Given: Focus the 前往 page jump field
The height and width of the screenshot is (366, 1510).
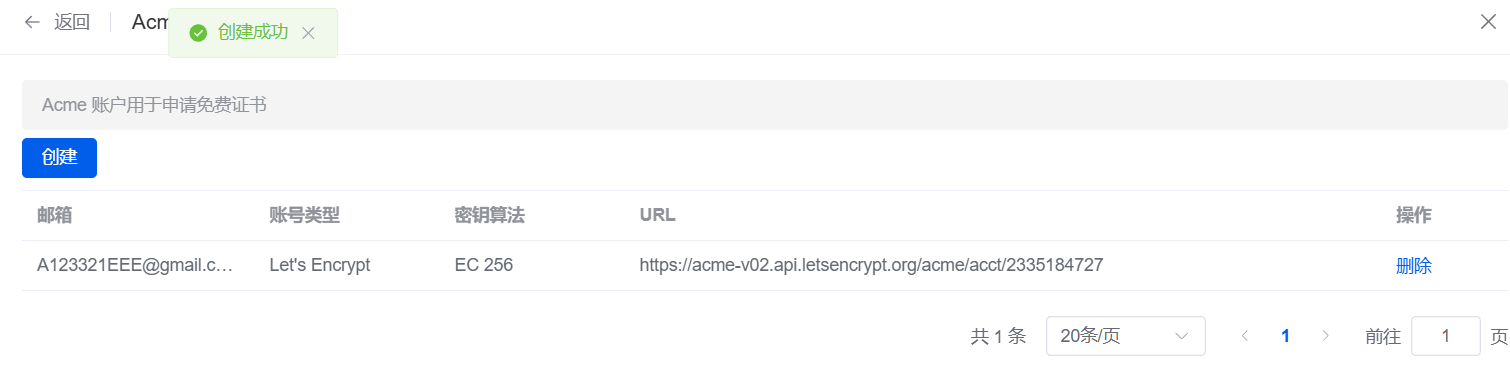Looking at the screenshot, I should click(1446, 336).
